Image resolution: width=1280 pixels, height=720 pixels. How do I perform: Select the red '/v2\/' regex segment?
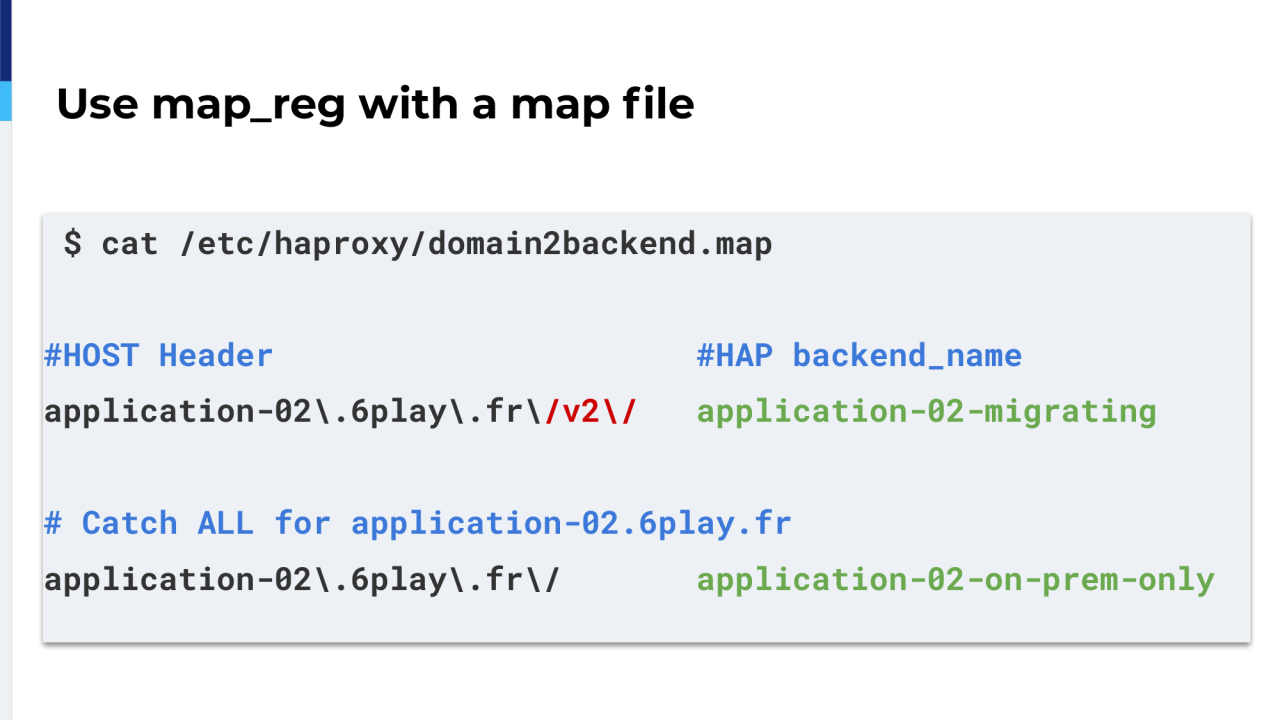(592, 411)
